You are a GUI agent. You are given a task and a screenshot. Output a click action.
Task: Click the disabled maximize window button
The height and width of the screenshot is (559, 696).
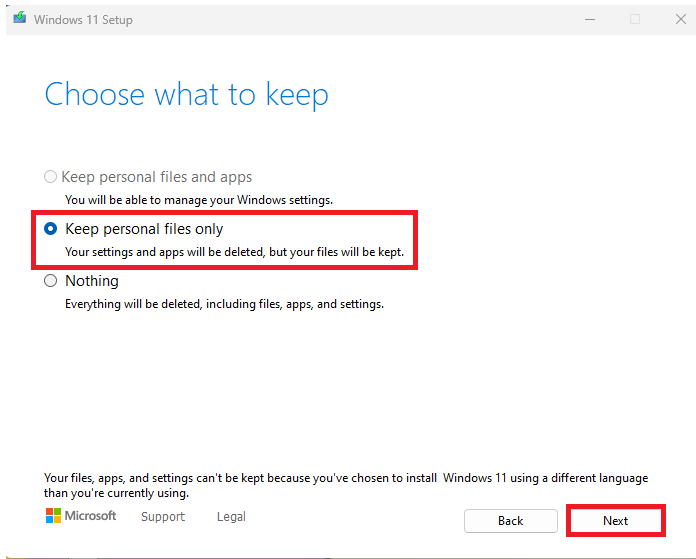tap(635, 19)
